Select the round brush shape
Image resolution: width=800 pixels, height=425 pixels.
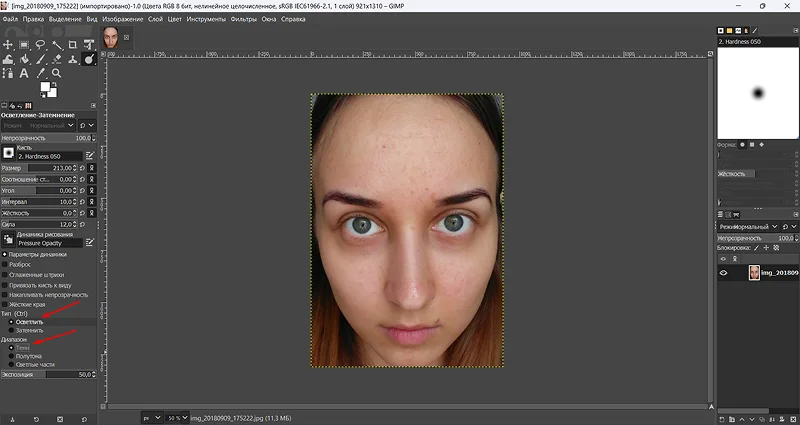coord(742,145)
